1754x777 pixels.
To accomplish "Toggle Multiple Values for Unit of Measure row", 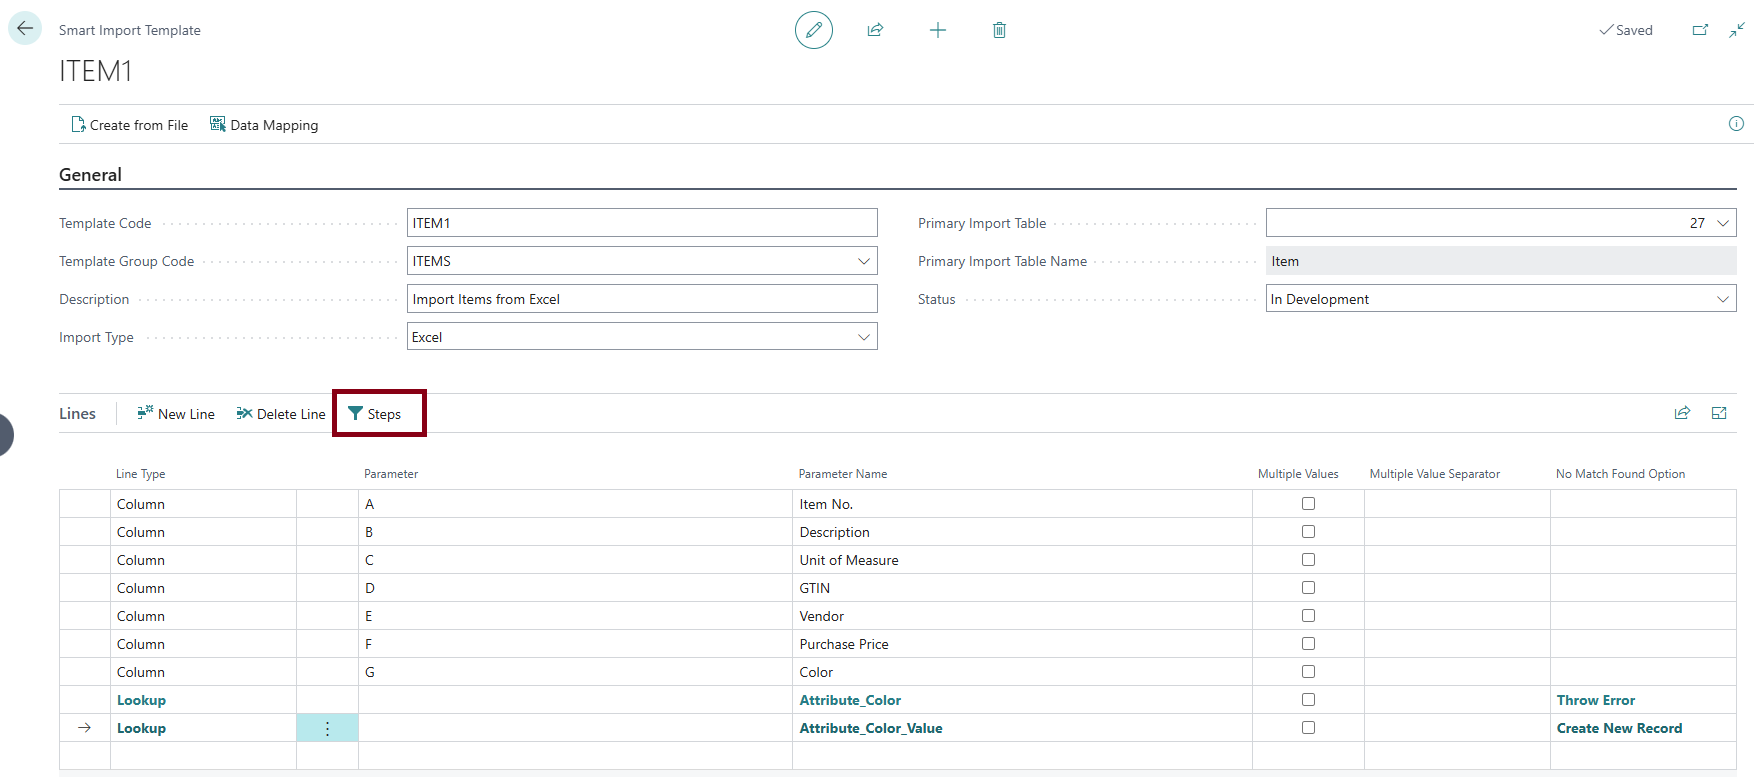I will tap(1308, 560).
